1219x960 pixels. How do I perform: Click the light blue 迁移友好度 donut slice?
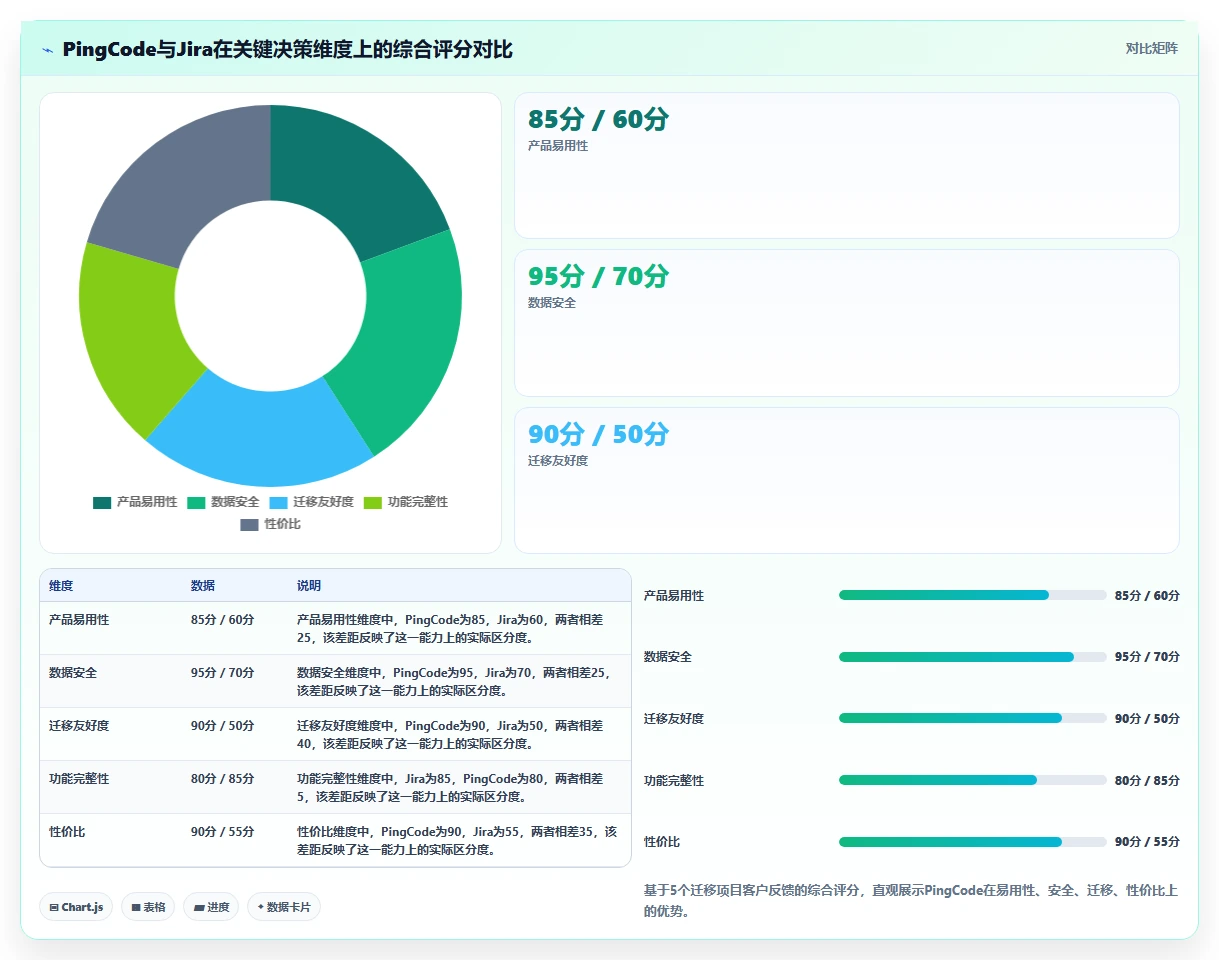[265, 430]
